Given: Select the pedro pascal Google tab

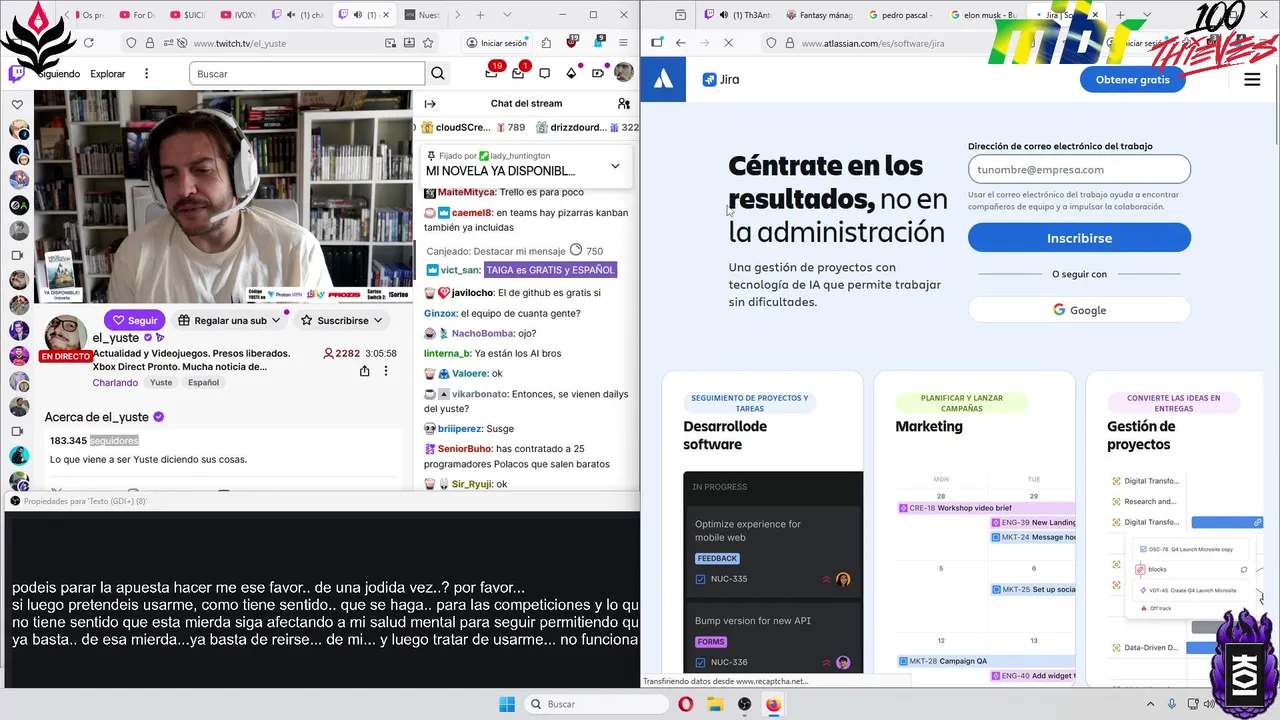Looking at the screenshot, I should (902, 15).
